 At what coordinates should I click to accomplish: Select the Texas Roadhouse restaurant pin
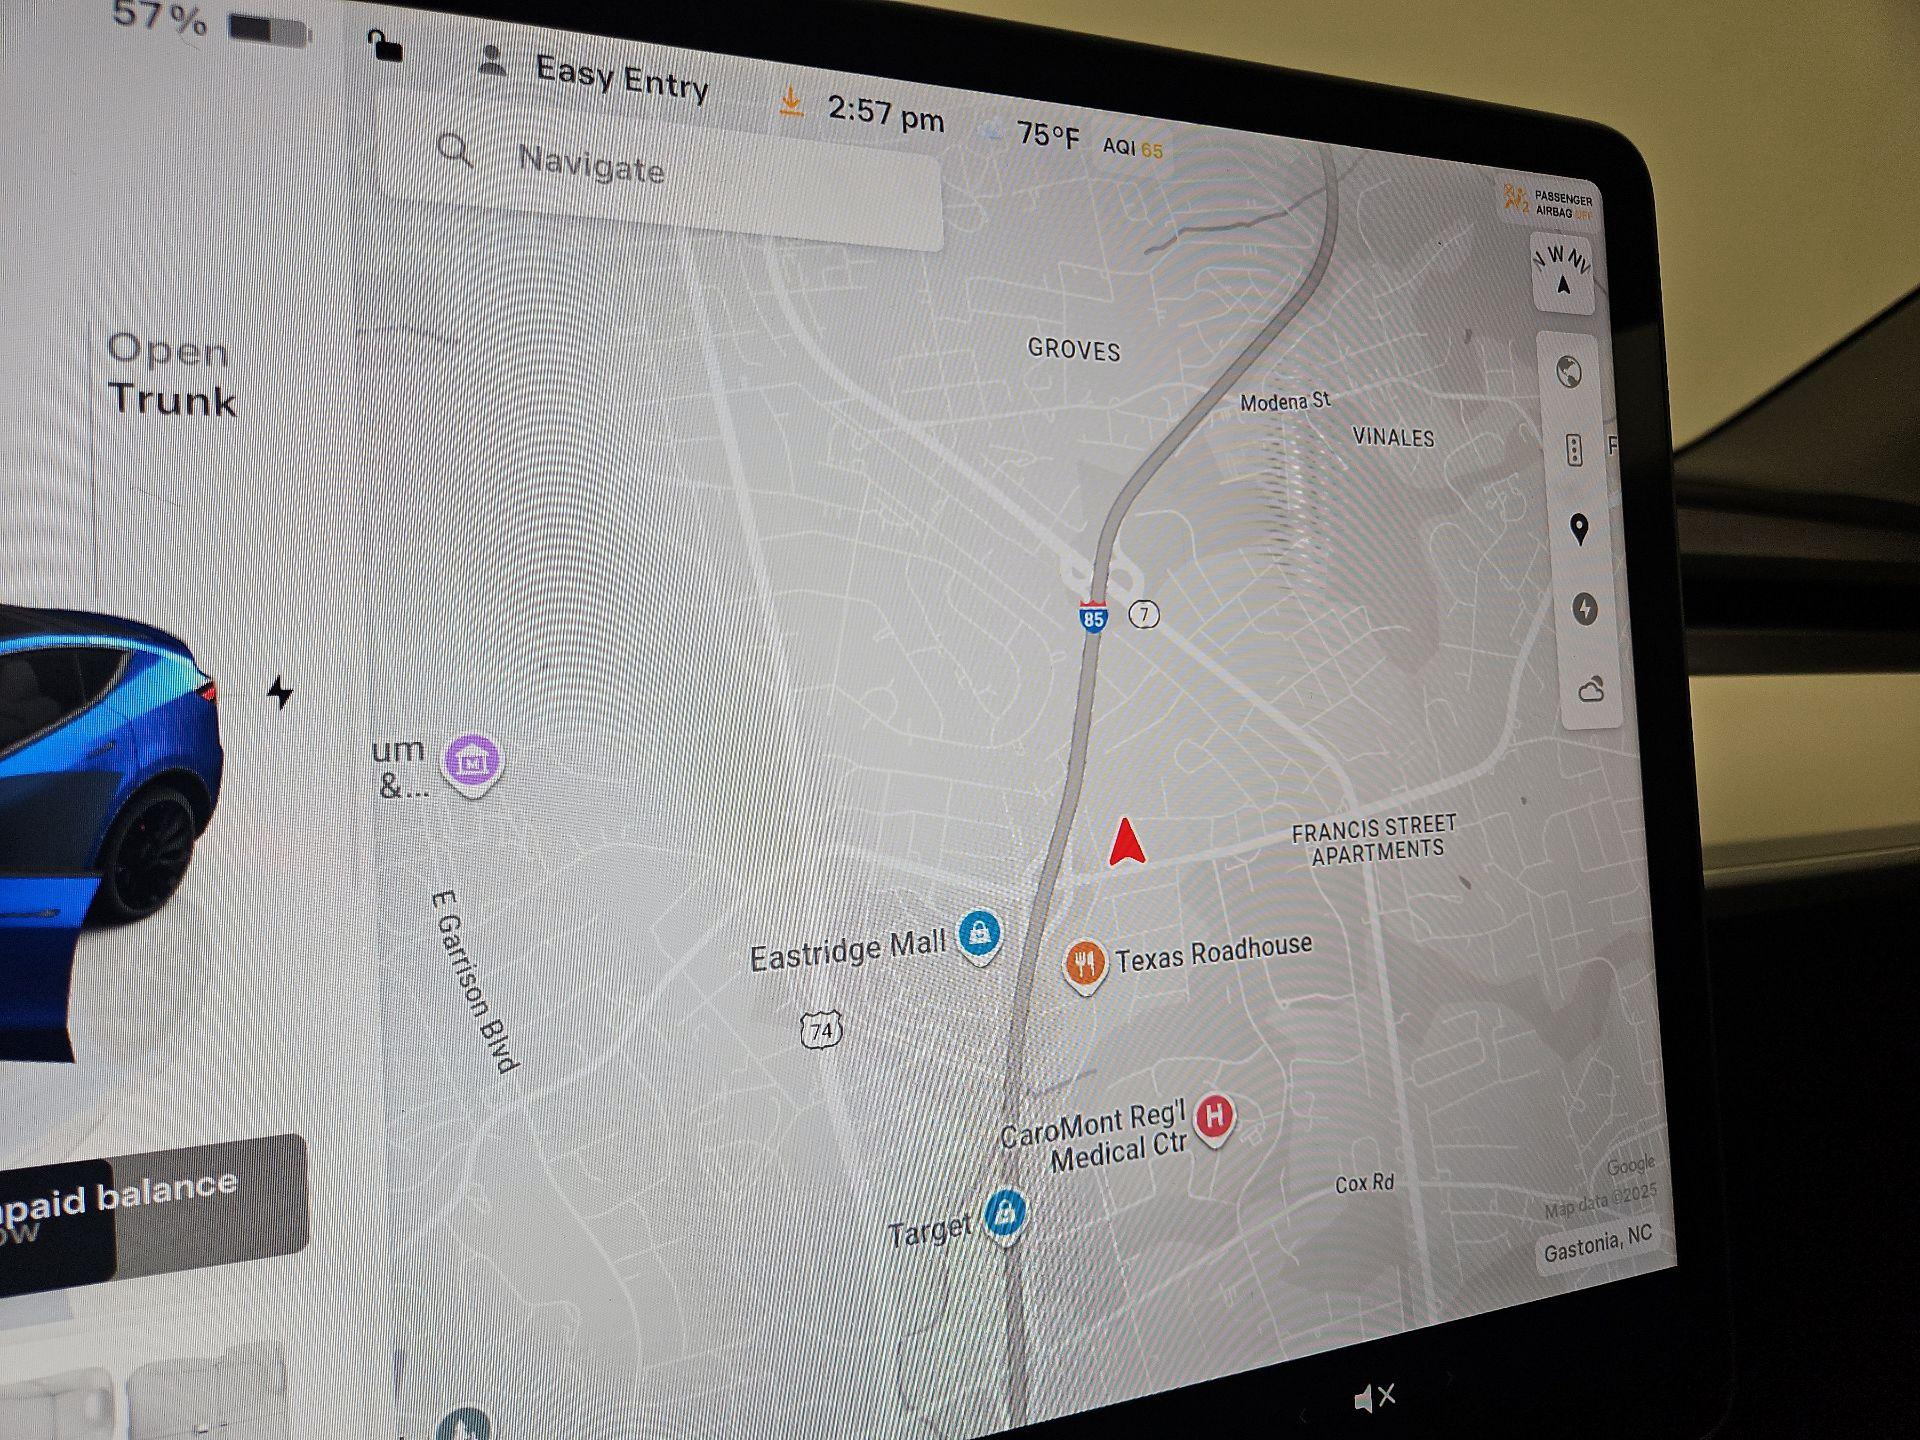coord(1084,966)
